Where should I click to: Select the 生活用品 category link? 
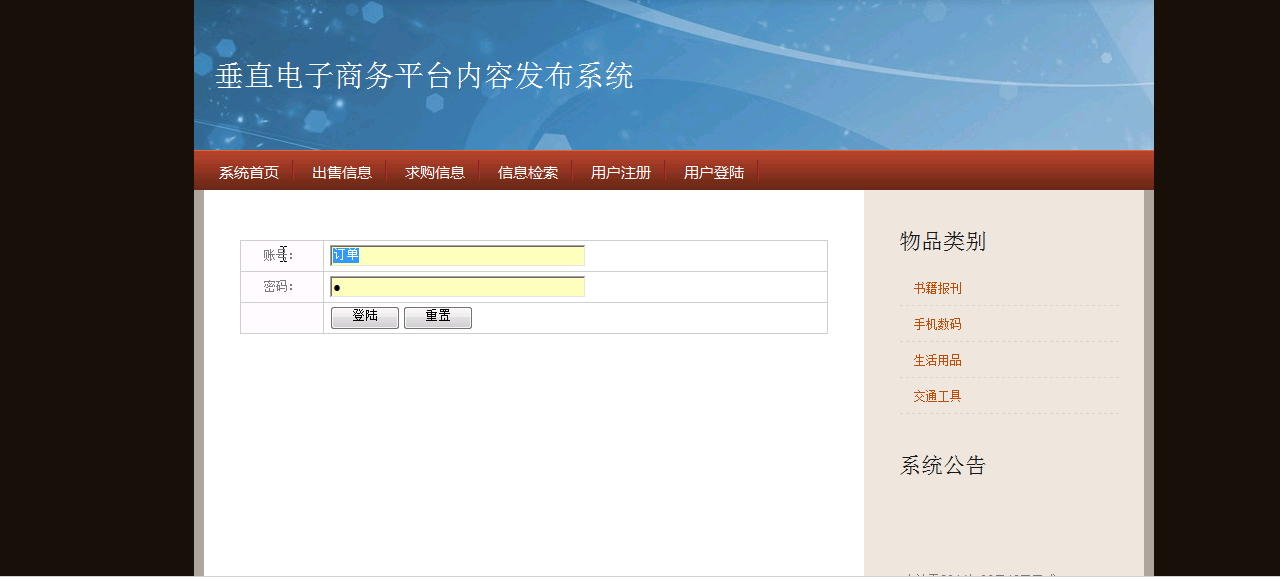pyautogui.click(x=937, y=360)
